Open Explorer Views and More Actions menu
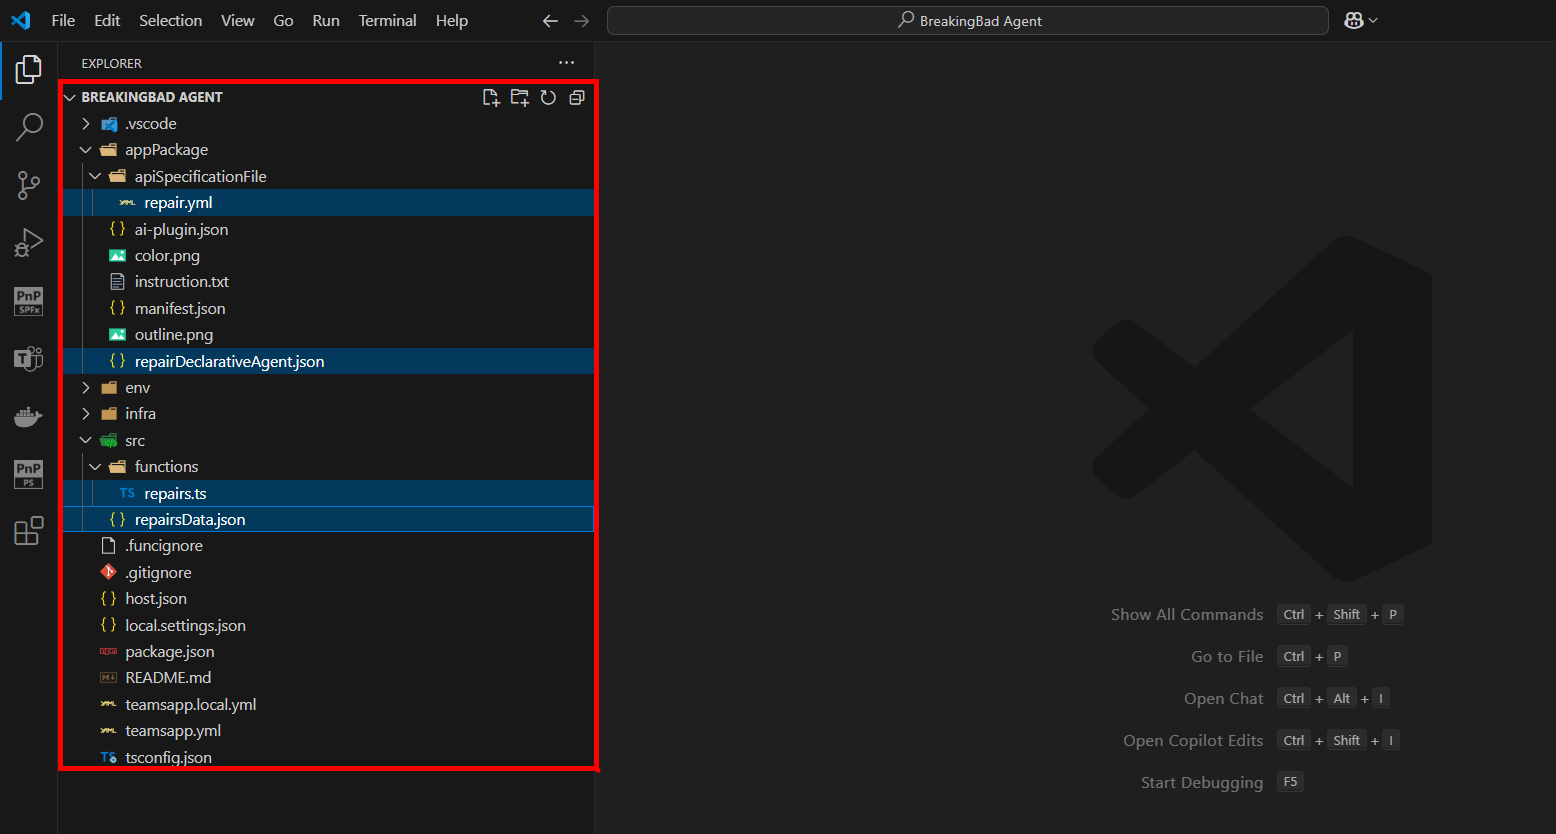This screenshot has height=834, width=1556. 567,63
